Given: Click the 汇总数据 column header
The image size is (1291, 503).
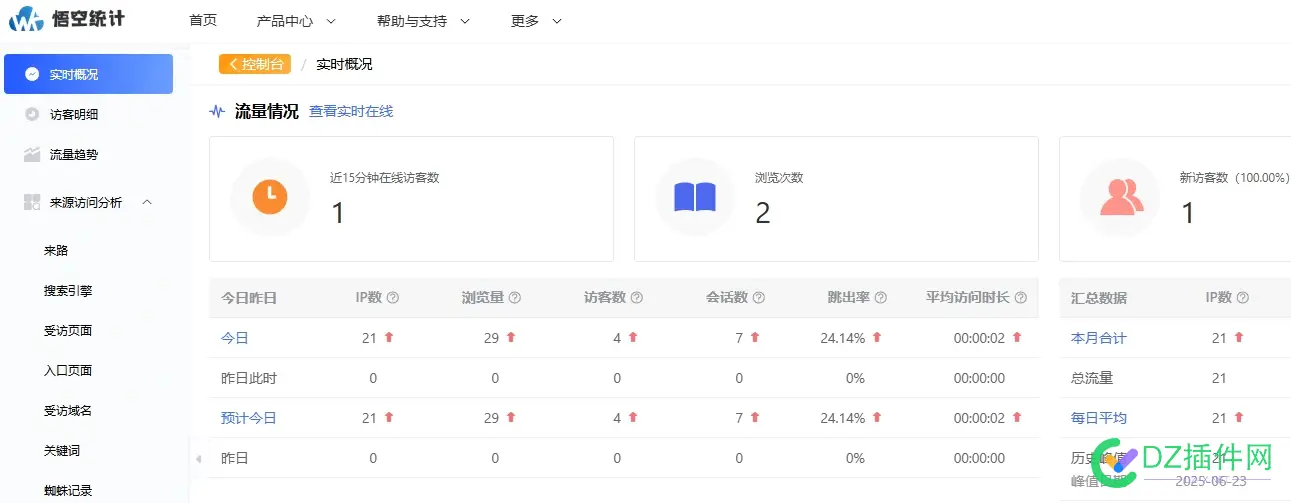Looking at the screenshot, I should coord(1099,298).
